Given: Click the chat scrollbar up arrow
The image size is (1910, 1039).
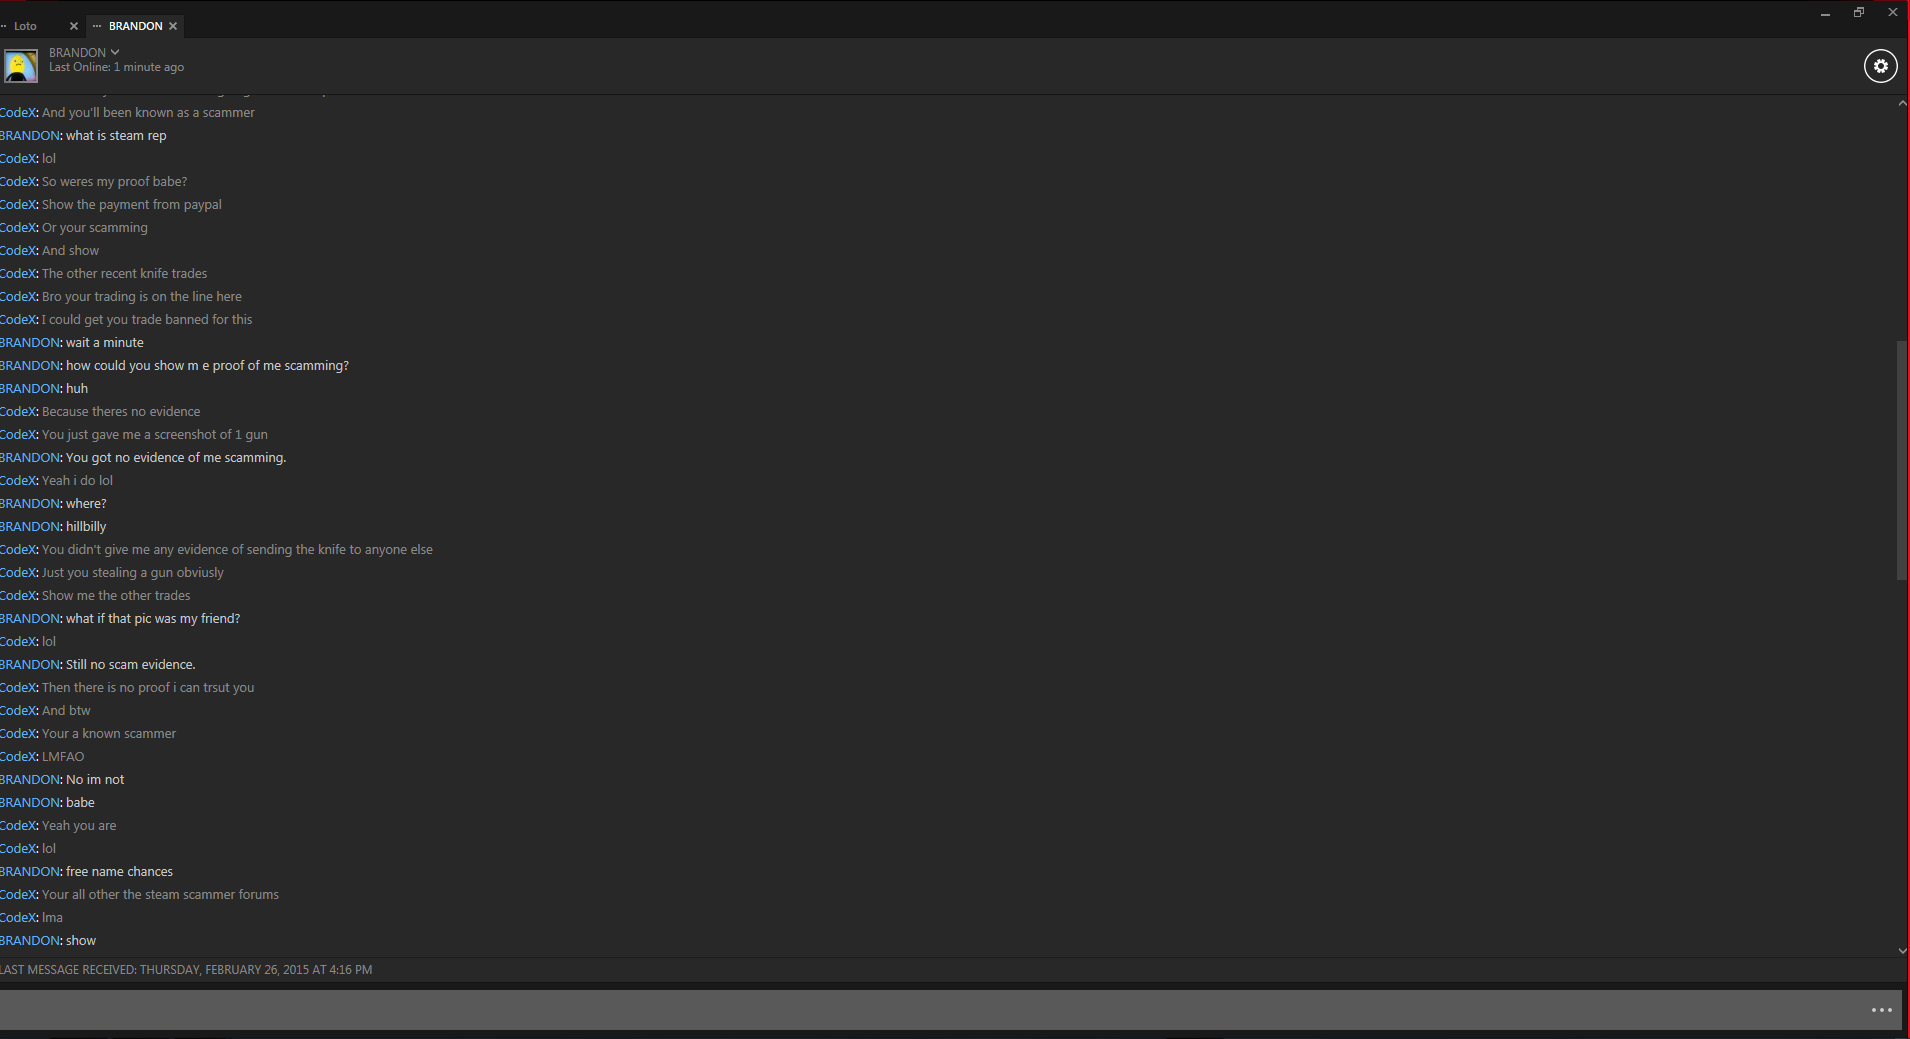Looking at the screenshot, I should [1902, 104].
